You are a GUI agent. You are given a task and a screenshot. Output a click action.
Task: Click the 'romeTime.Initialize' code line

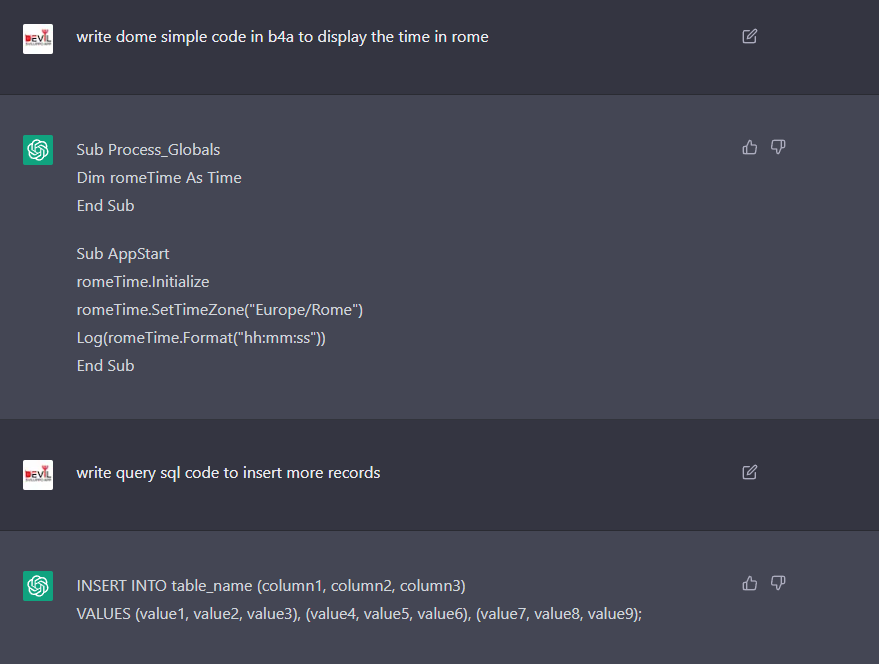(x=143, y=282)
